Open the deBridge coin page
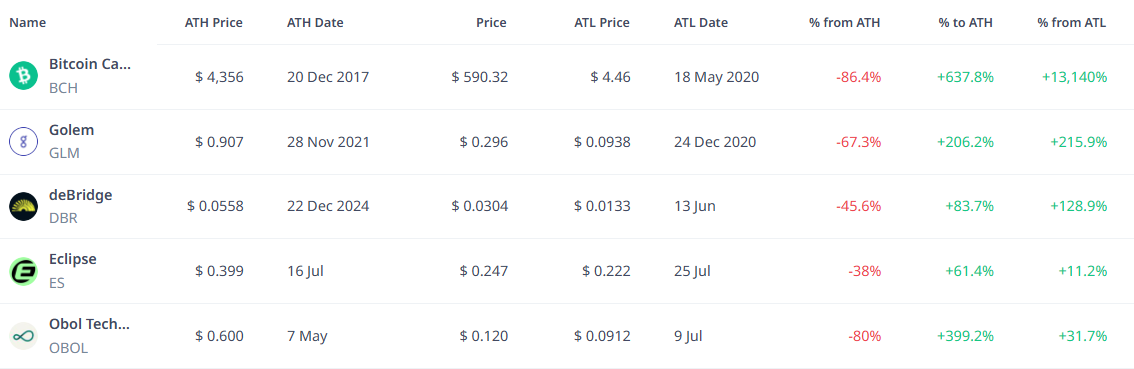The height and width of the screenshot is (369, 1134). point(80,195)
